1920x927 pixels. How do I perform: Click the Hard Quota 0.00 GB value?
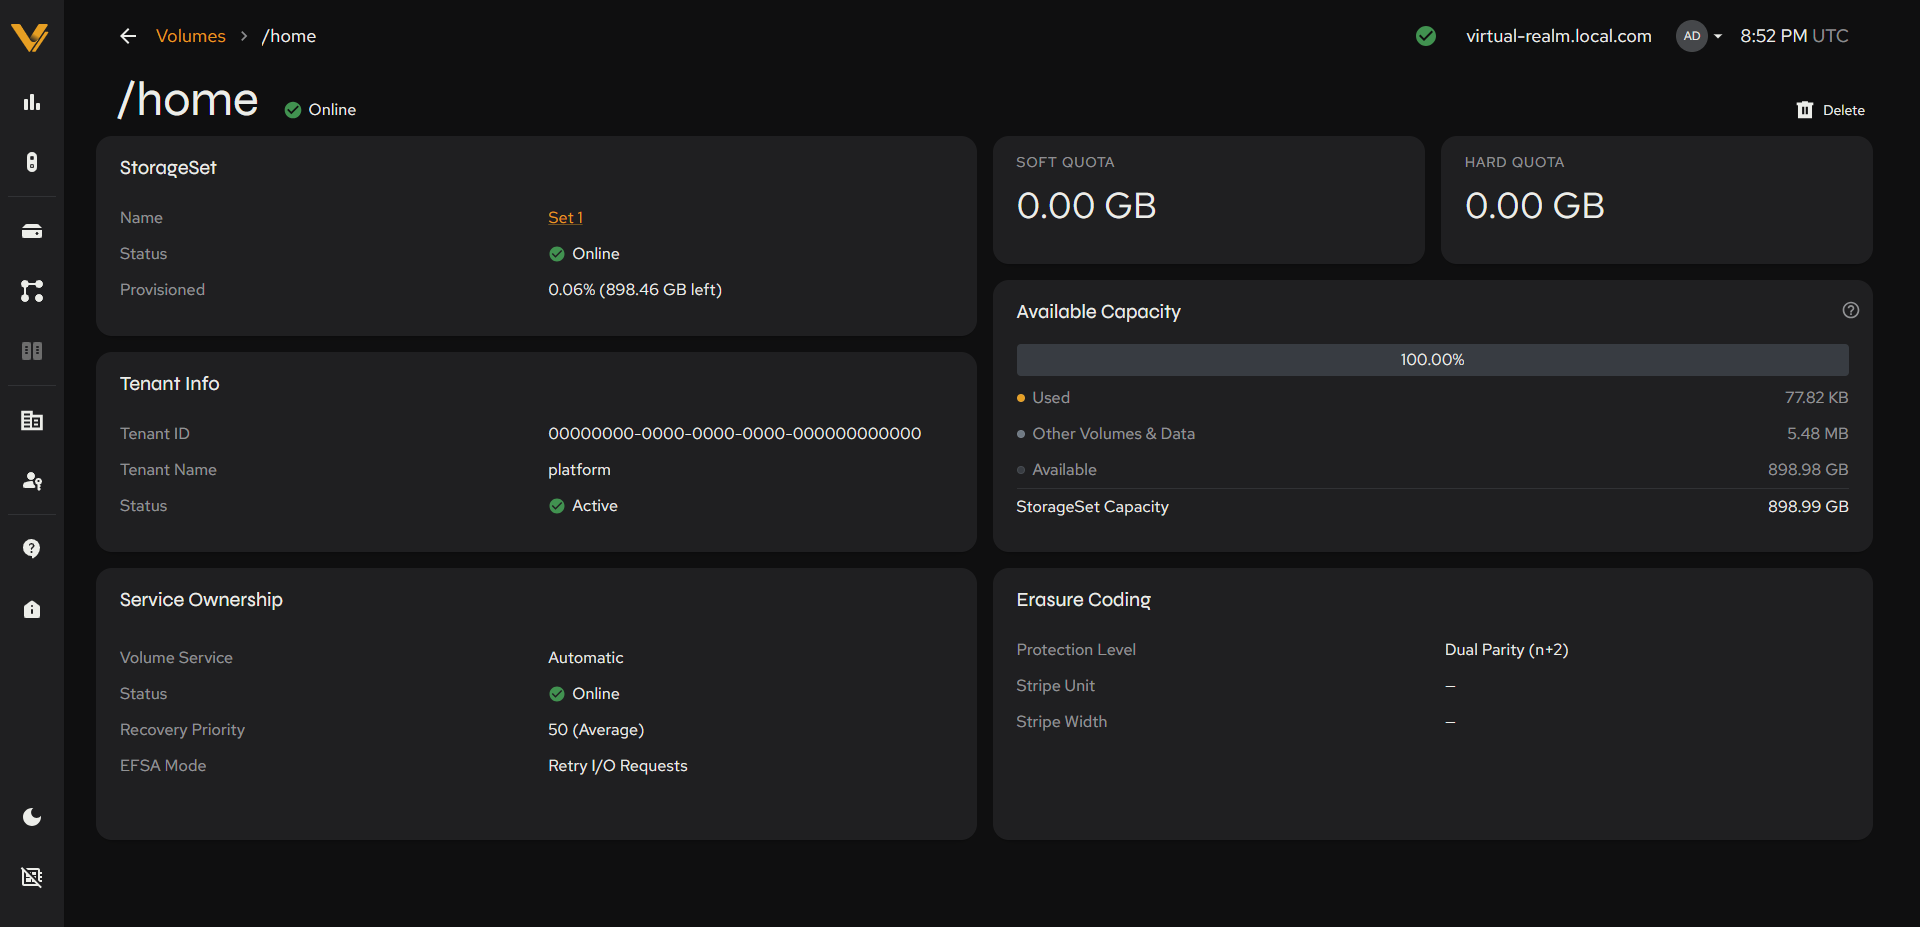(x=1534, y=206)
